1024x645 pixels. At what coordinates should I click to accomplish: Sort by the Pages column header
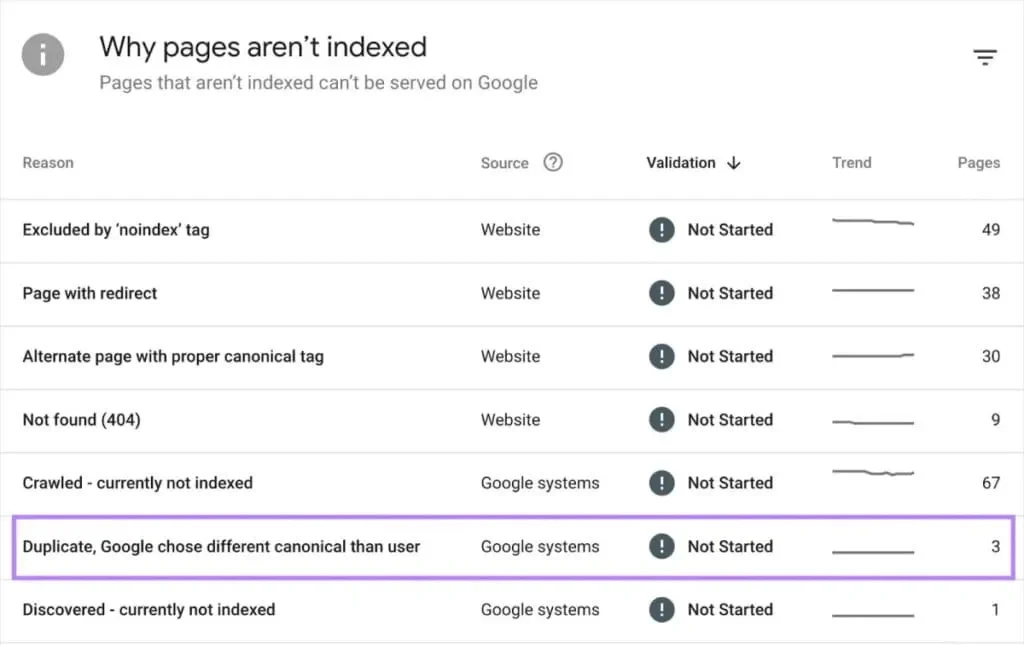click(x=977, y=162)
